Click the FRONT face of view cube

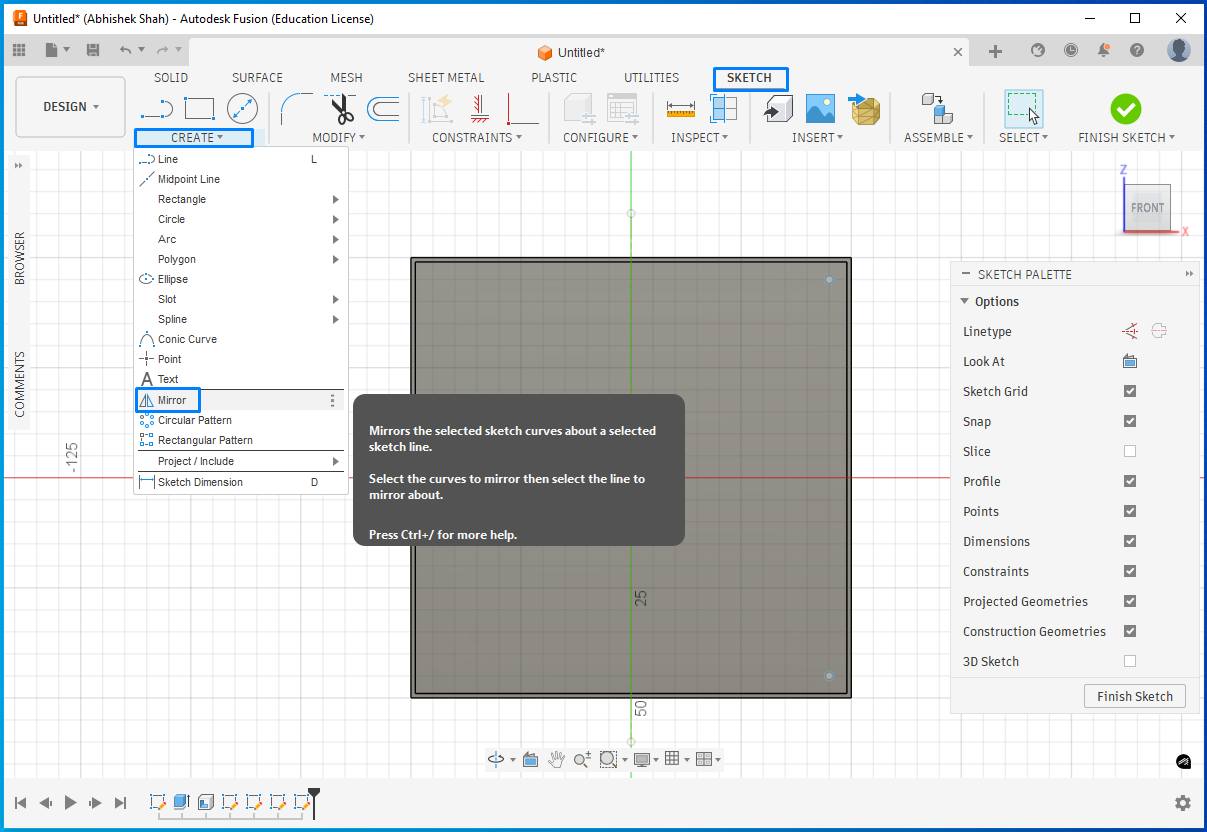[1147, 208]
